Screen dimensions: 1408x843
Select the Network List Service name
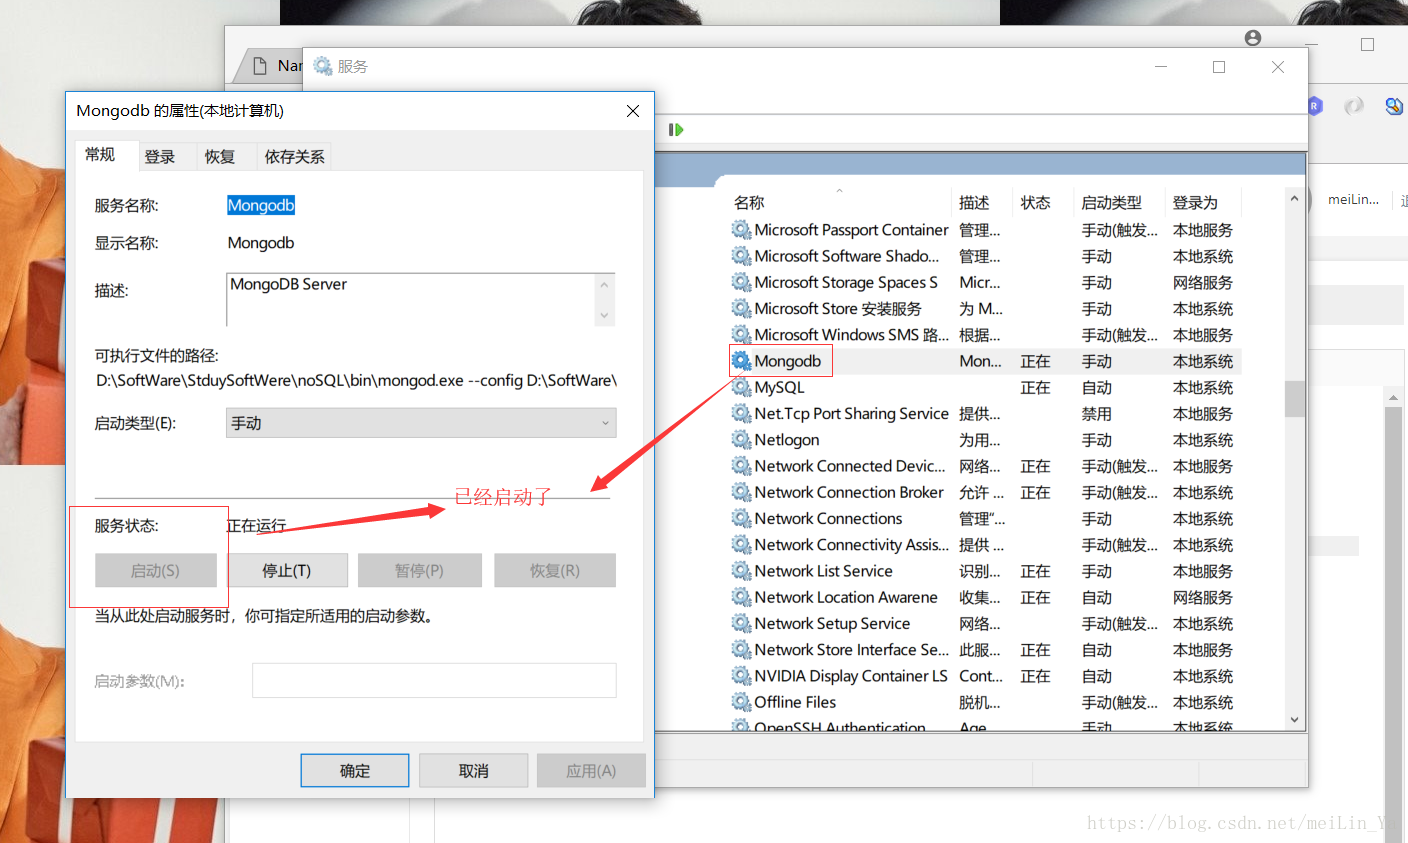coord(823,571)
